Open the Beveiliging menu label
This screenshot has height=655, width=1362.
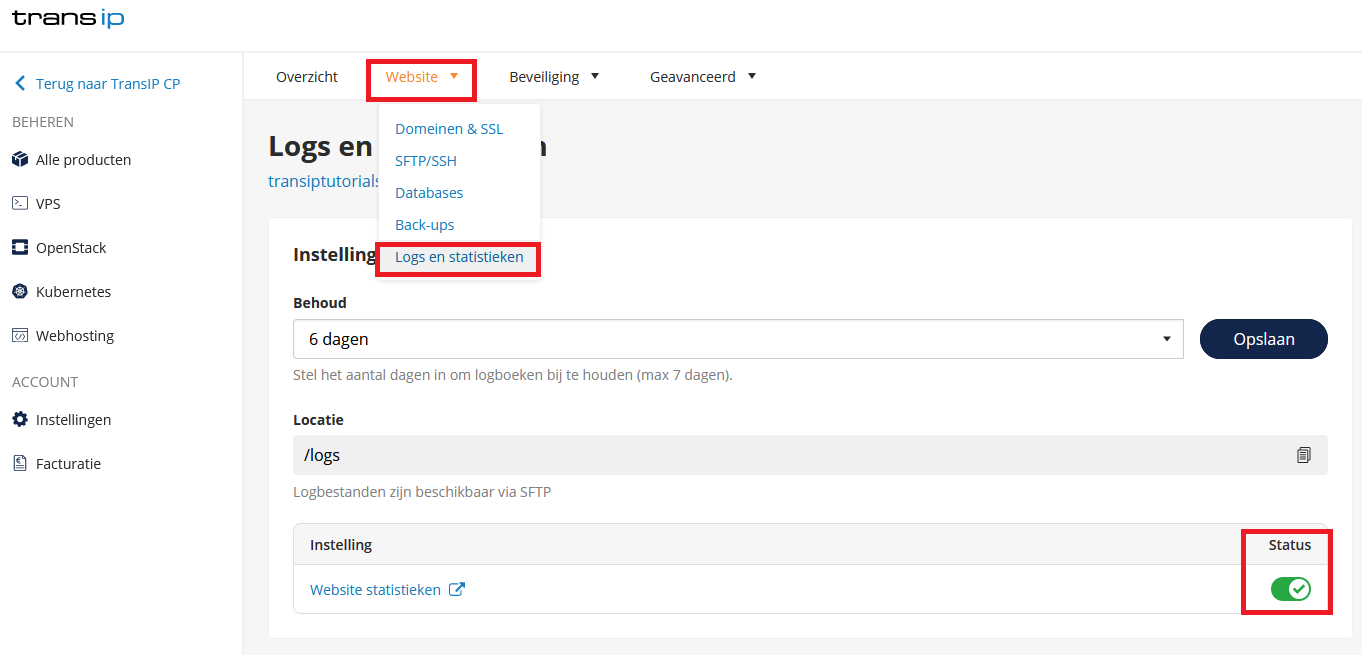point(544,77)
